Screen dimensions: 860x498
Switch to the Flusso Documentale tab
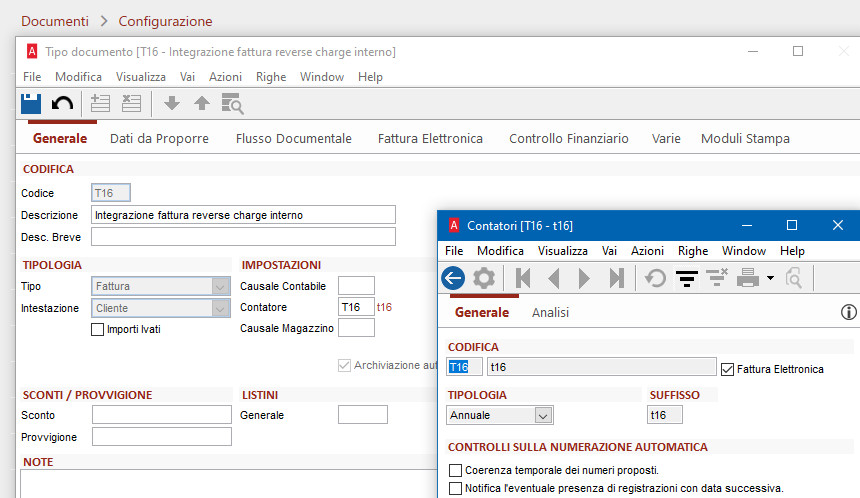(x=293, y=139)
